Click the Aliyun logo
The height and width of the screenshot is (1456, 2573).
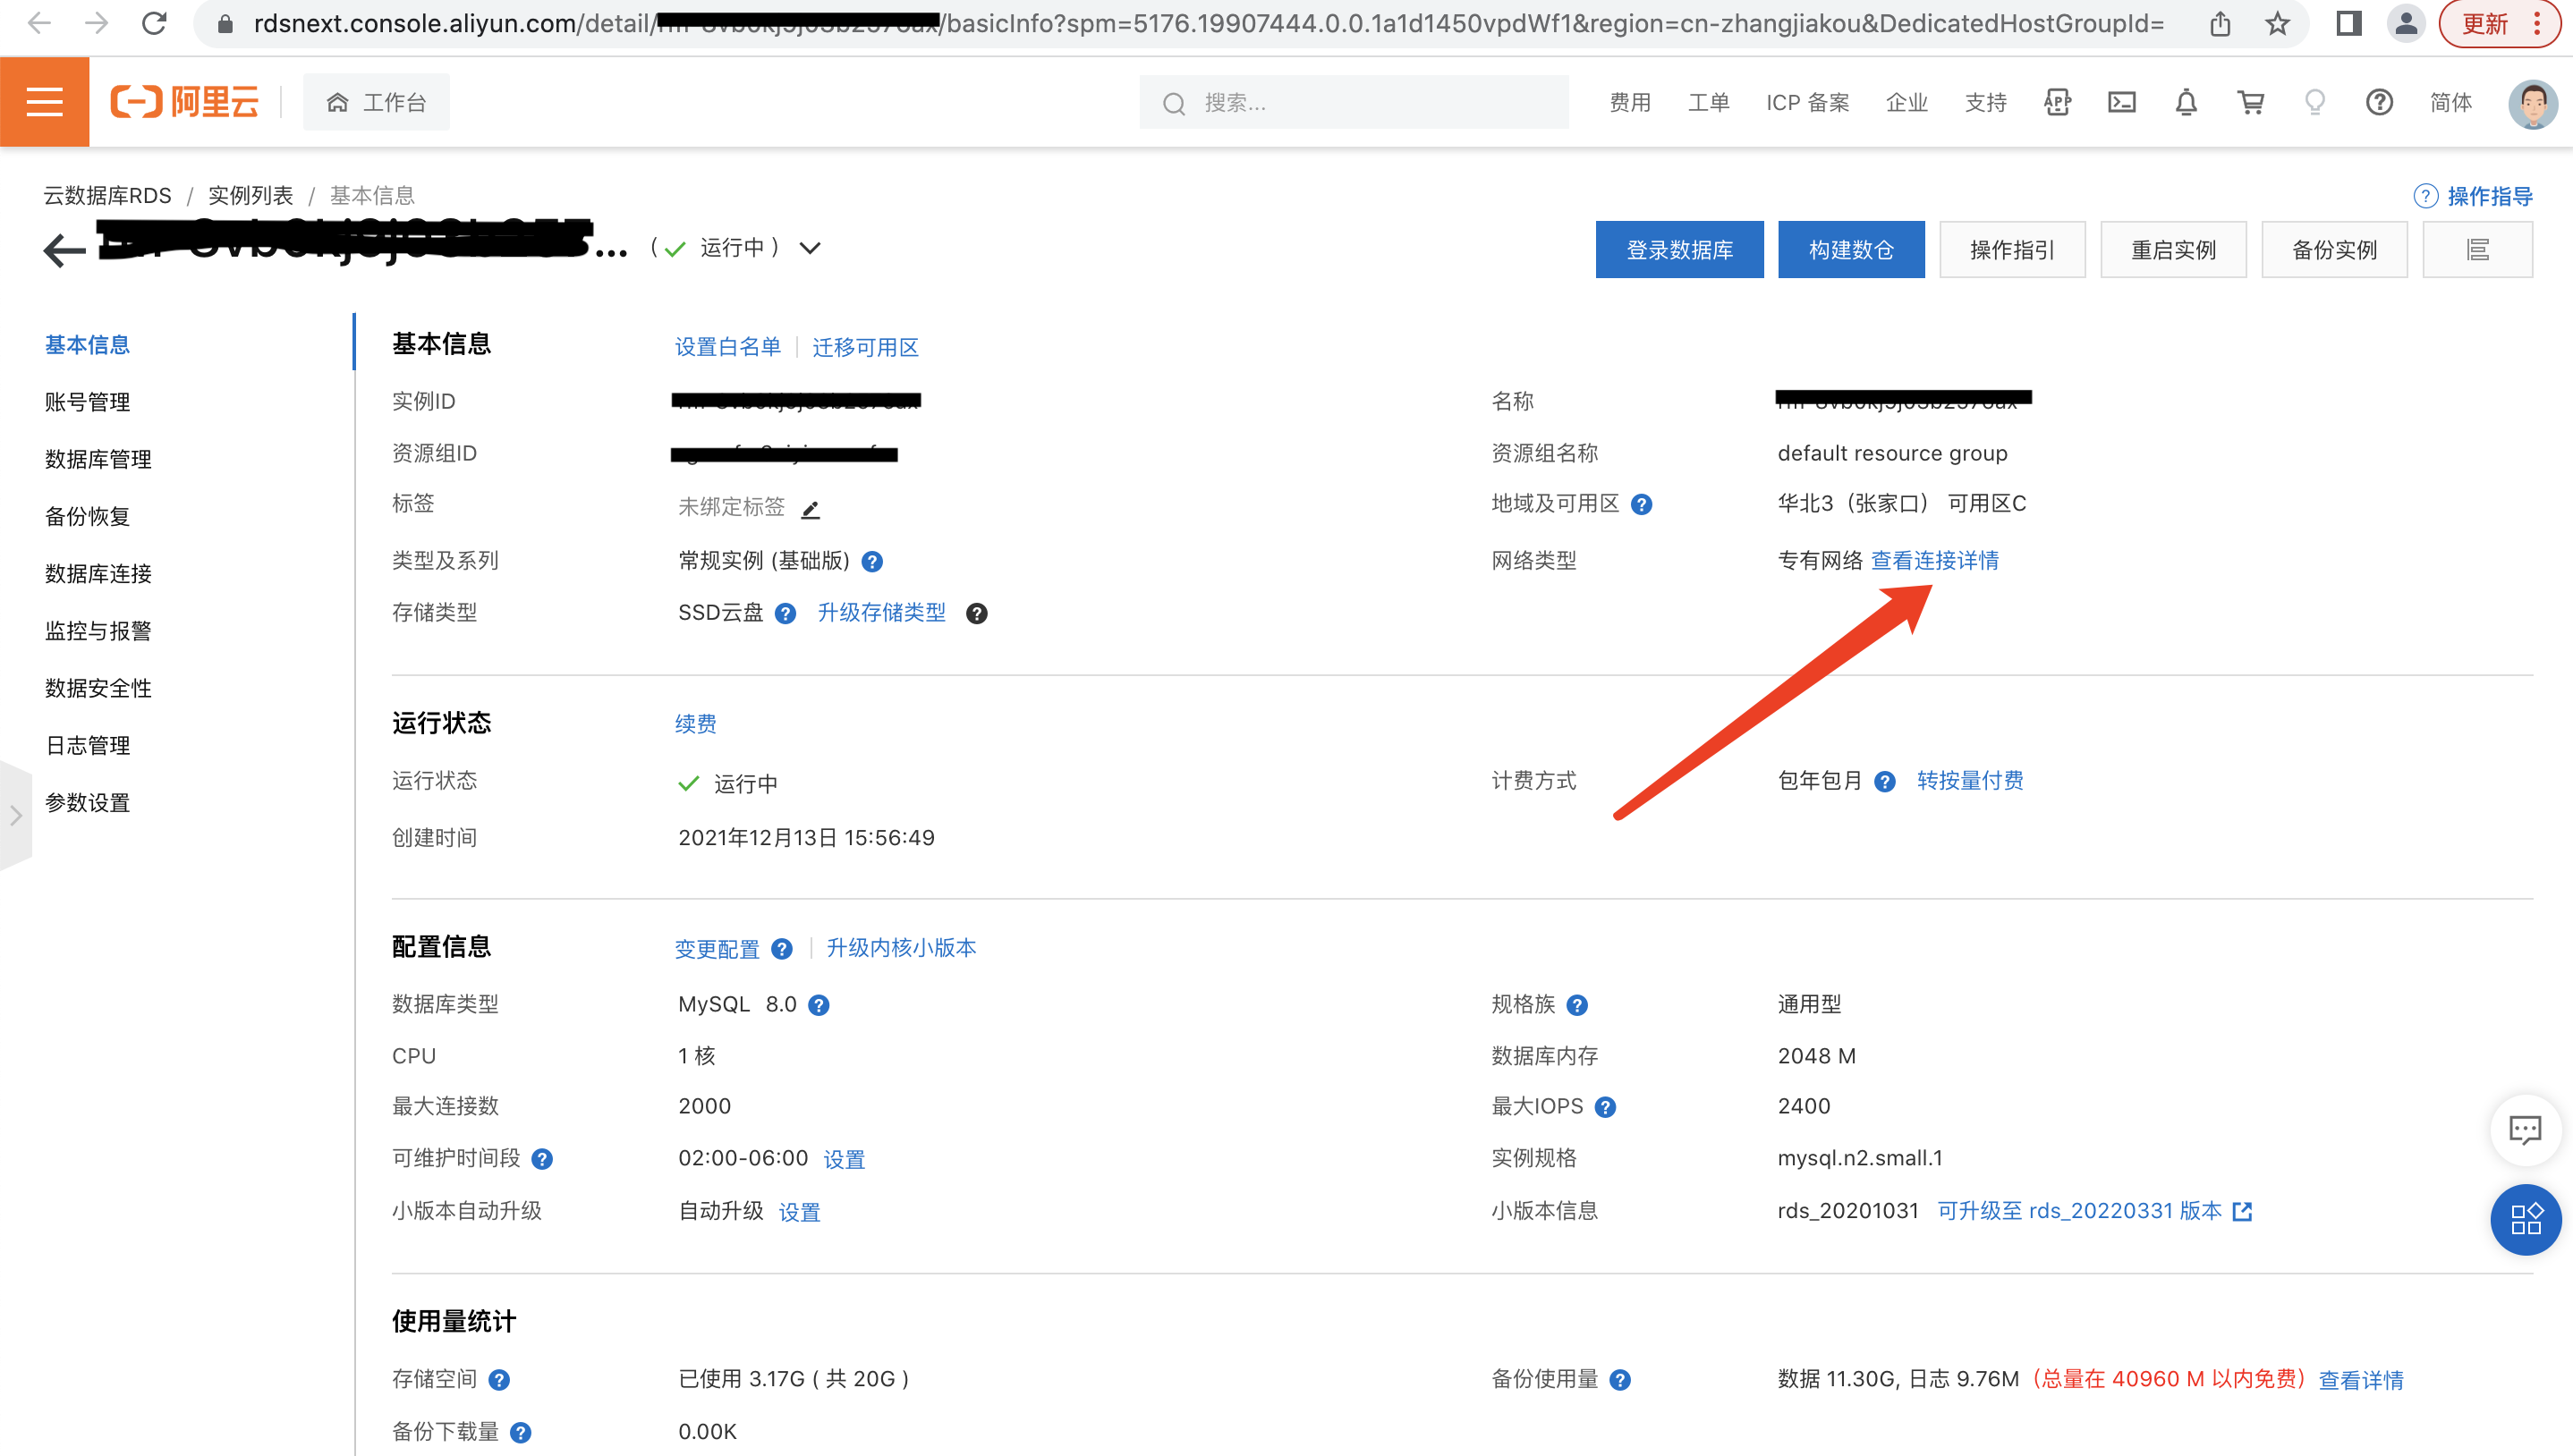pyautogui.click(x=185, y=102)
